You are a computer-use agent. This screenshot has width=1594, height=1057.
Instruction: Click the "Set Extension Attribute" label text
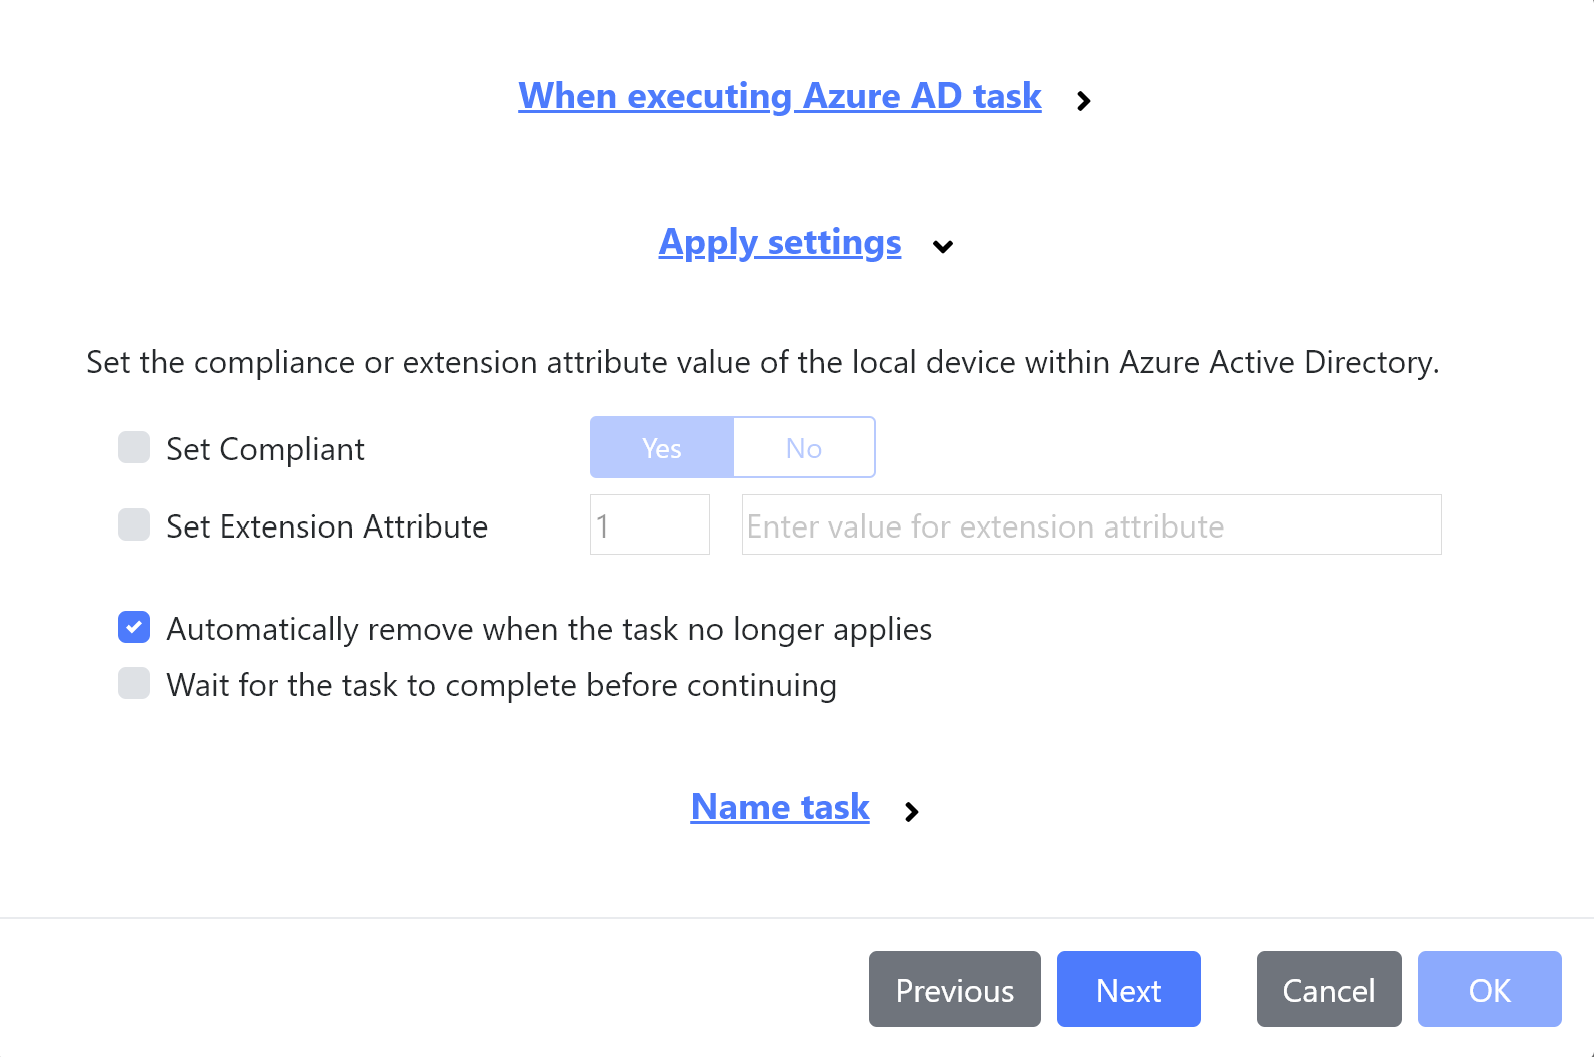(327, 526)
